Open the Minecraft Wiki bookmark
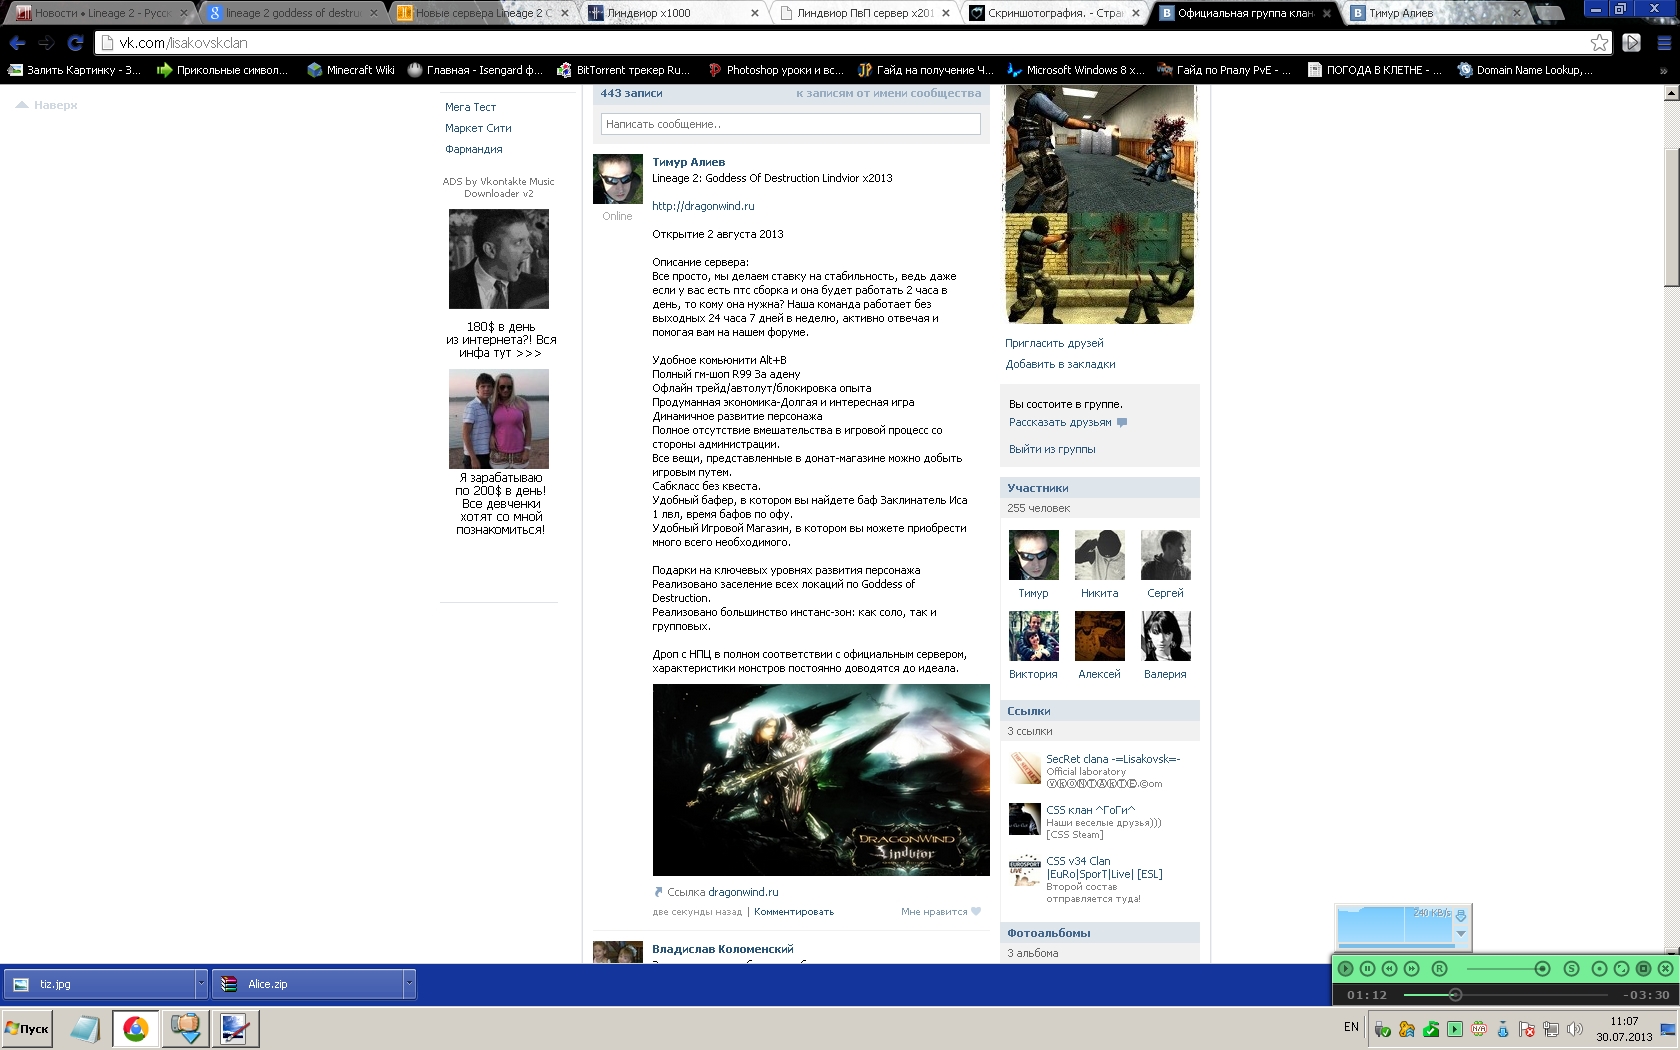 [351, 70]
